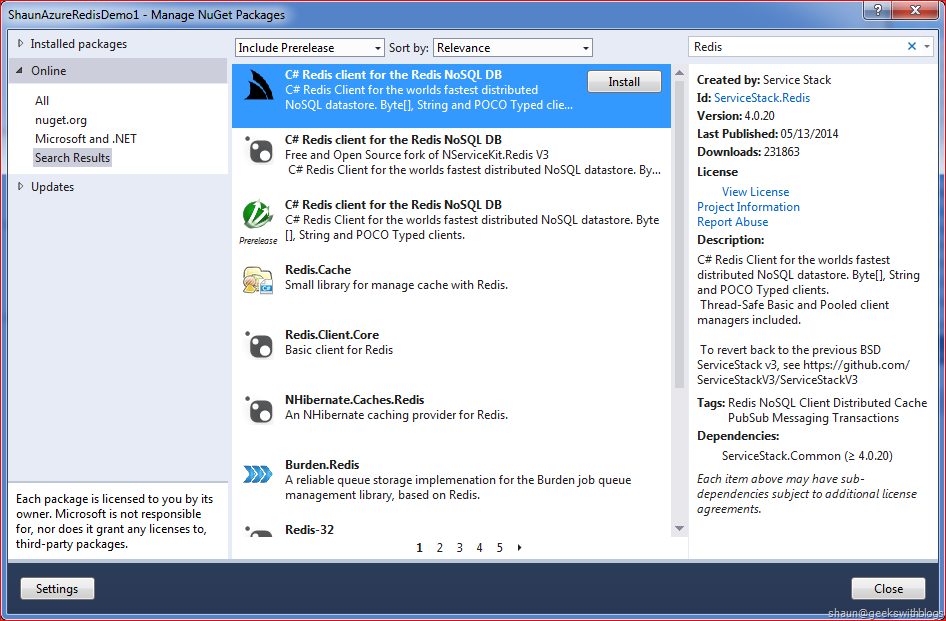Collapse the Online section
Image resolution: width=946 pixels, height=621 pixels.
[x=20, y=71]
